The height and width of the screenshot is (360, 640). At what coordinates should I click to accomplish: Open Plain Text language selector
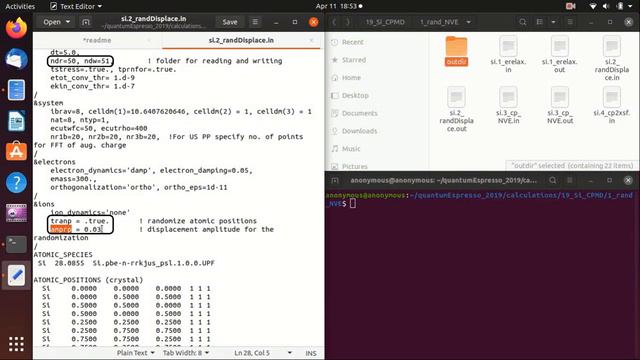point(136,353)
